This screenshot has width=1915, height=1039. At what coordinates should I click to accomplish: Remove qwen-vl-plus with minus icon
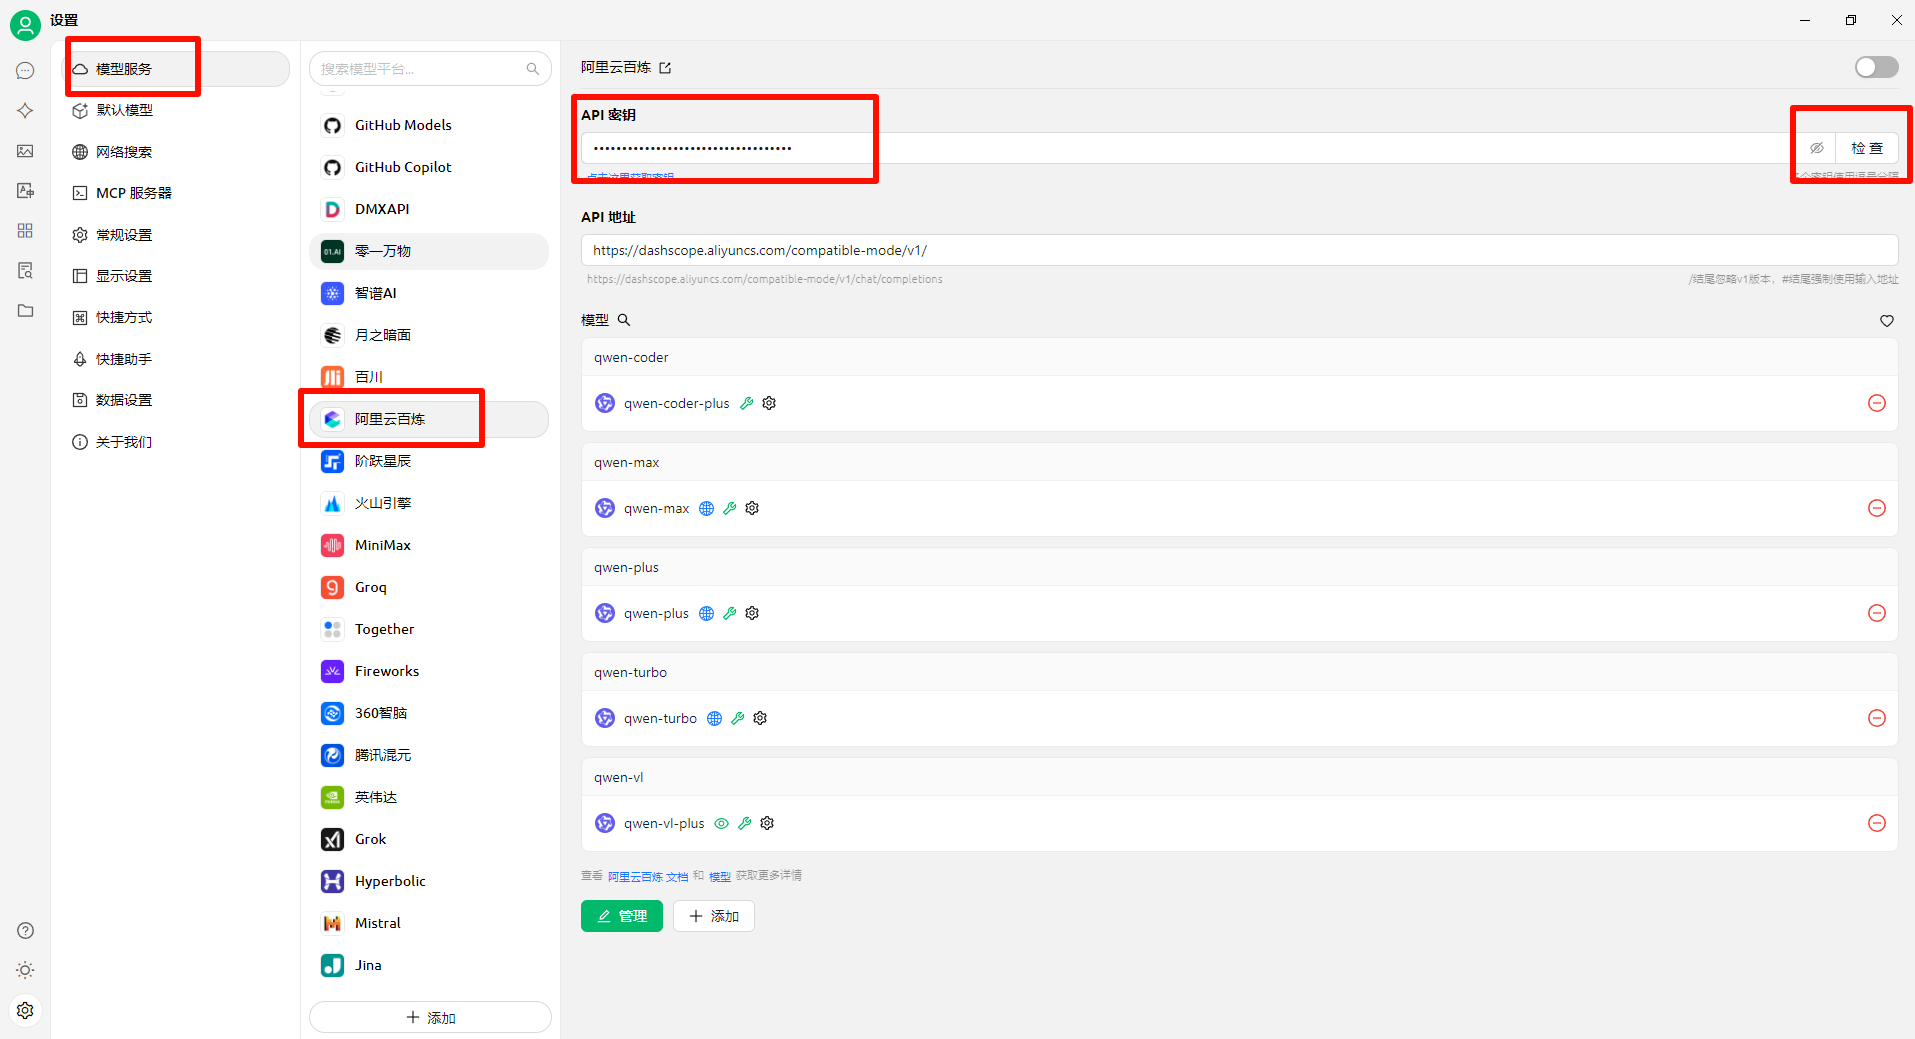[x=1877, y=823]
